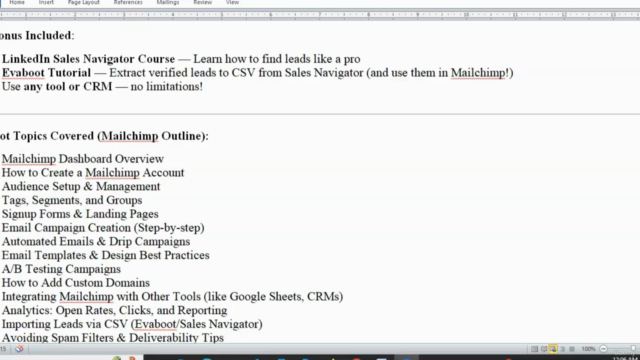
Task: Click the zoom out minus button
Action: (604, 349)
